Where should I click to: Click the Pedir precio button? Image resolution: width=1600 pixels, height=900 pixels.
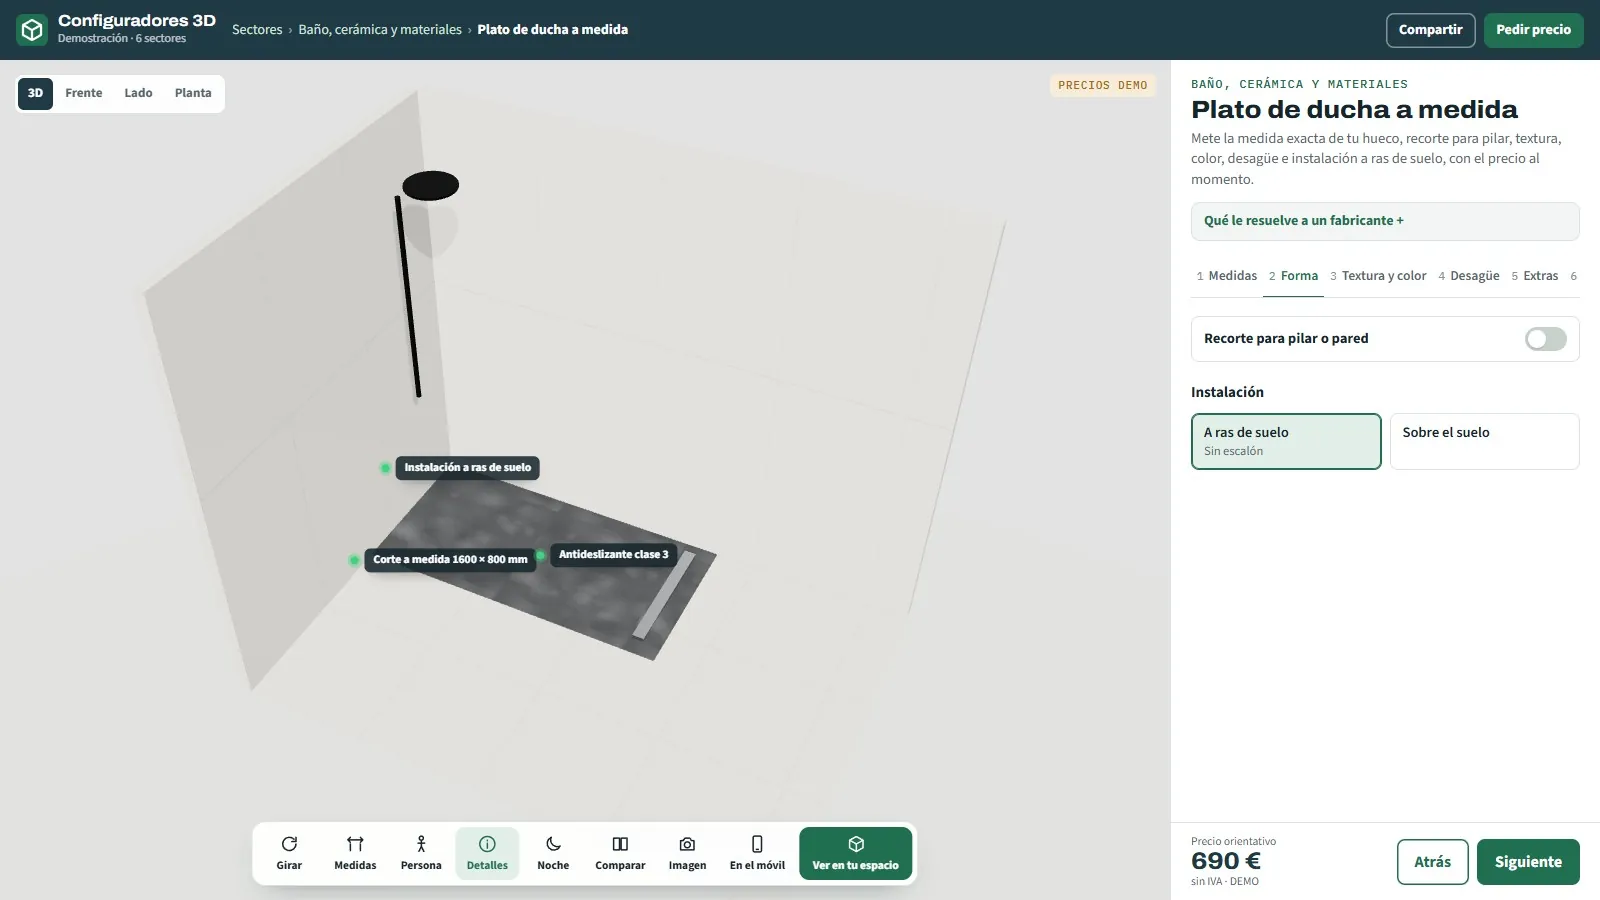[1533, 30]
